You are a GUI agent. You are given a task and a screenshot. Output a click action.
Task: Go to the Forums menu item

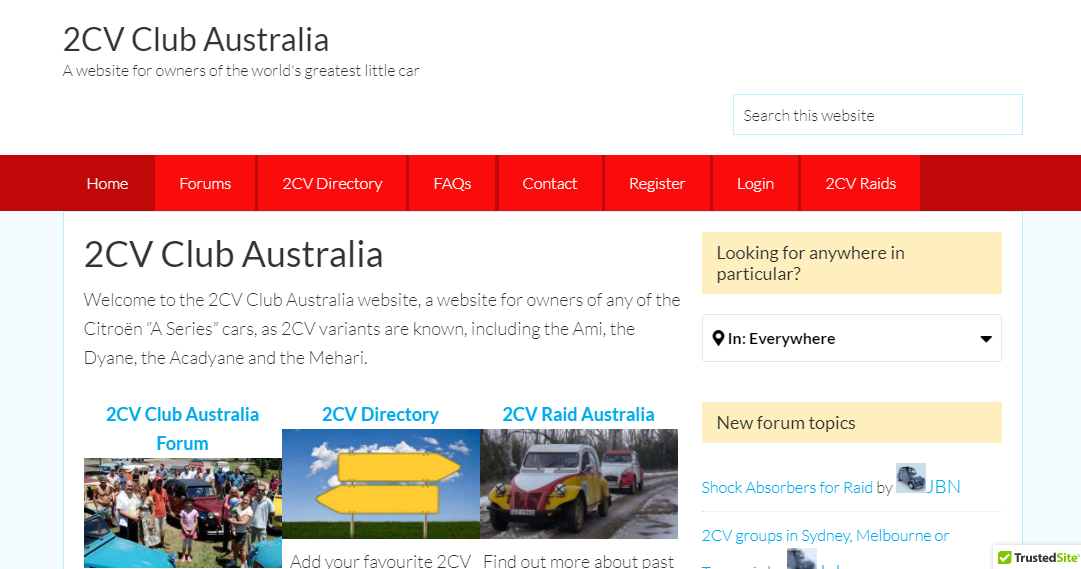pos(205,183)
